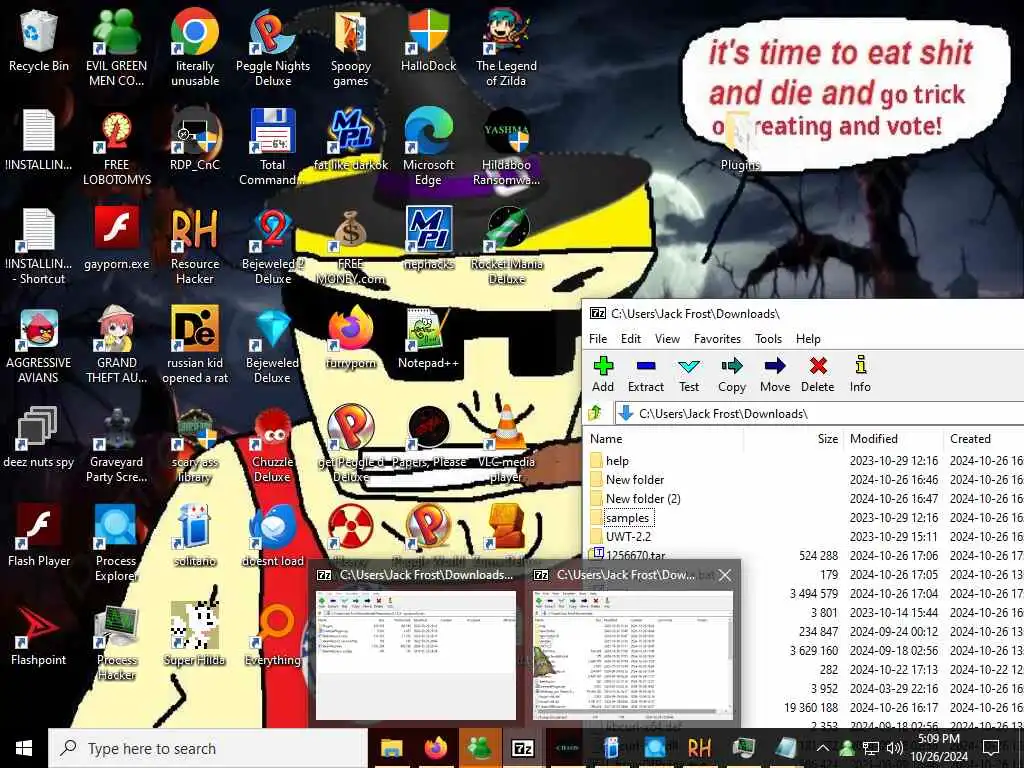Image resolution: width=1024 pixels, height=768 pixels.
Task: Click the Extract toolbar icon
Action: click(646, 374)
